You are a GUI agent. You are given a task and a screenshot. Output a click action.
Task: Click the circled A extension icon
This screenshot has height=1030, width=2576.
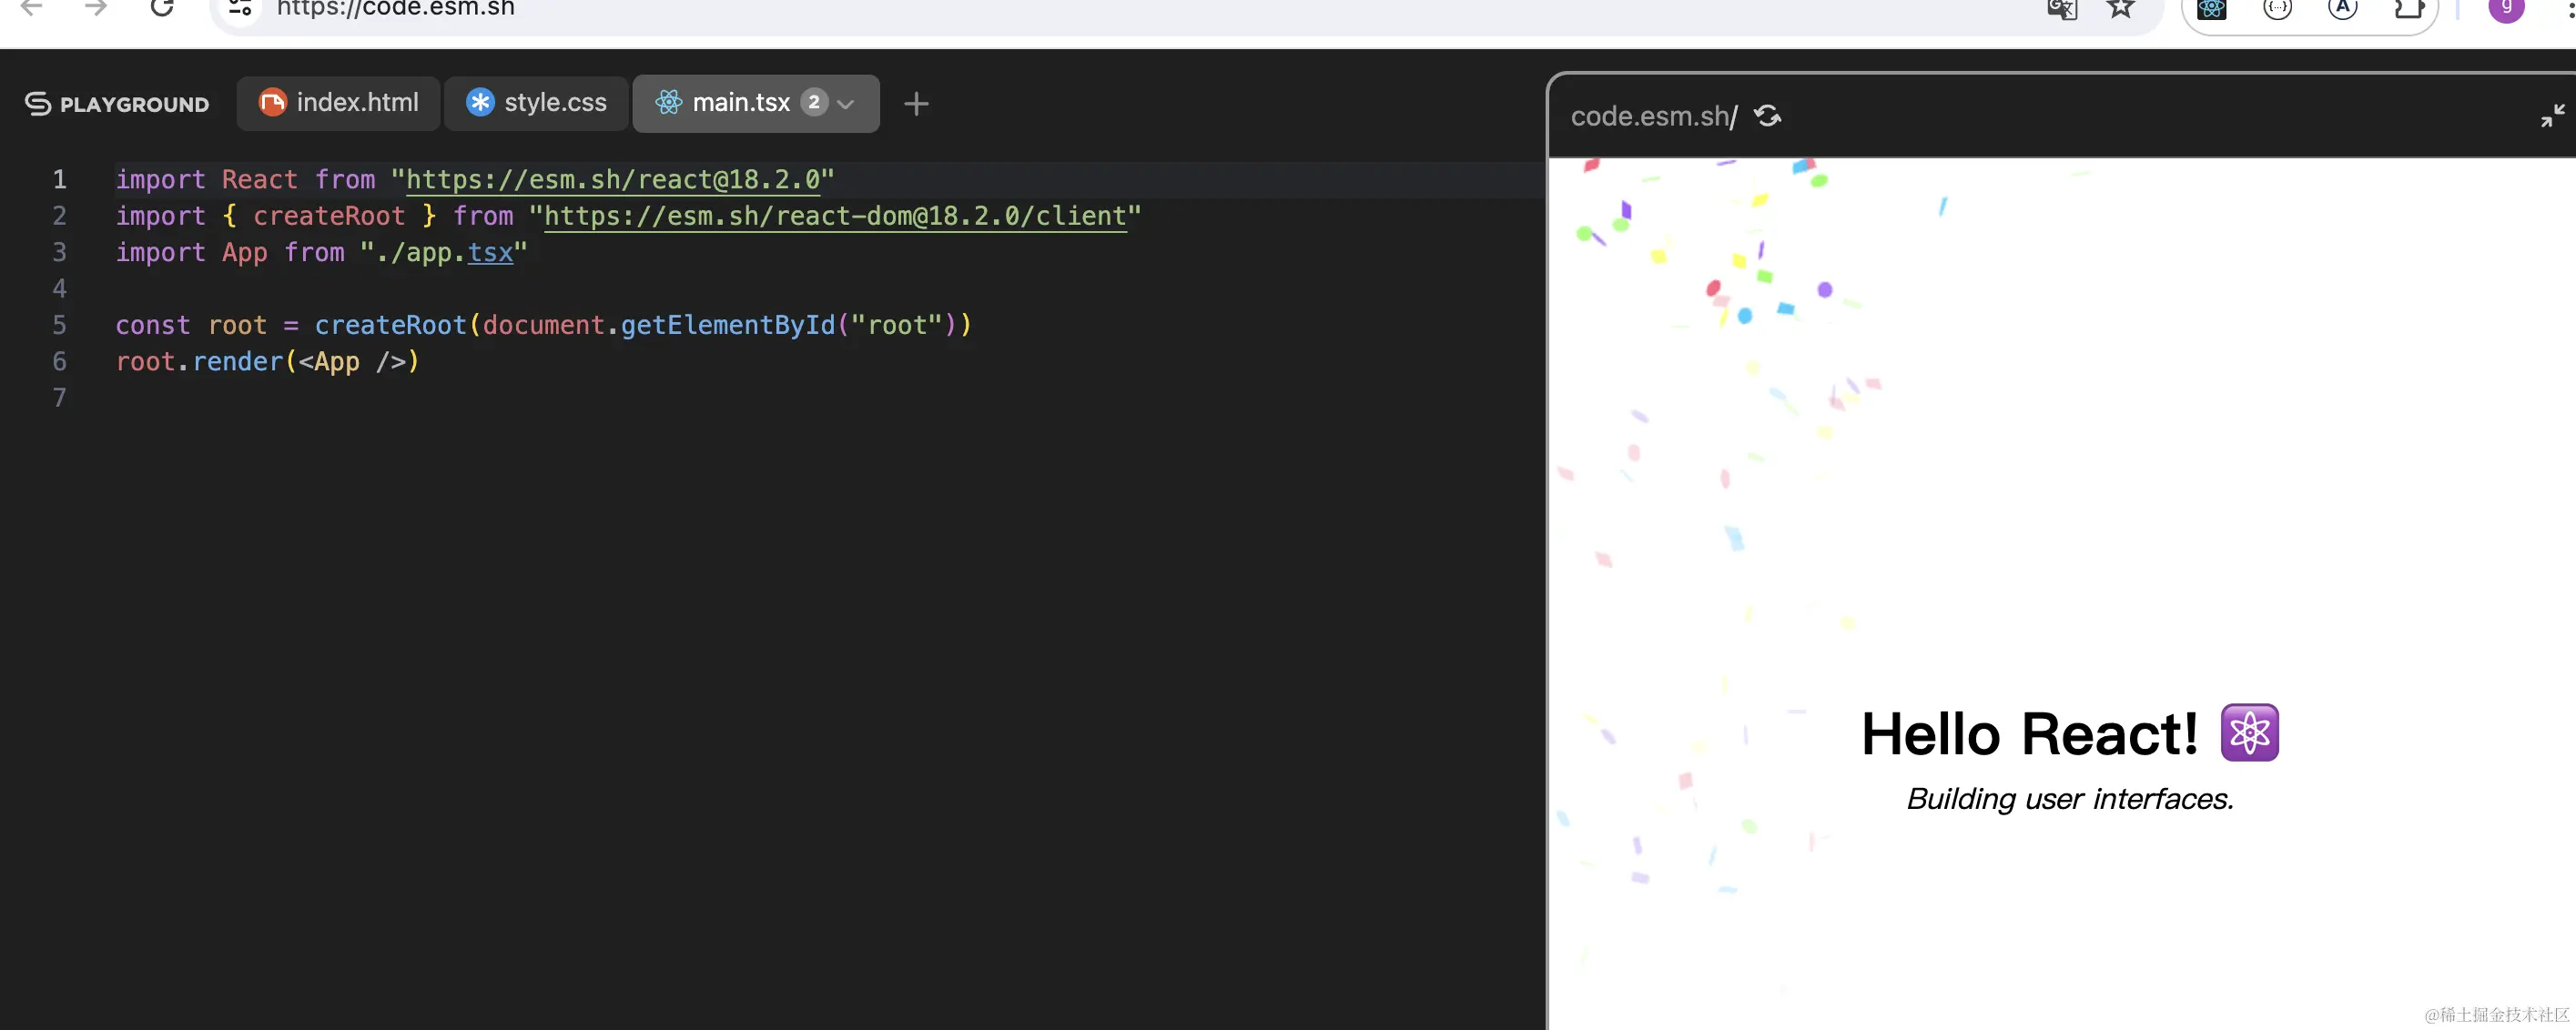[2342, 8]
